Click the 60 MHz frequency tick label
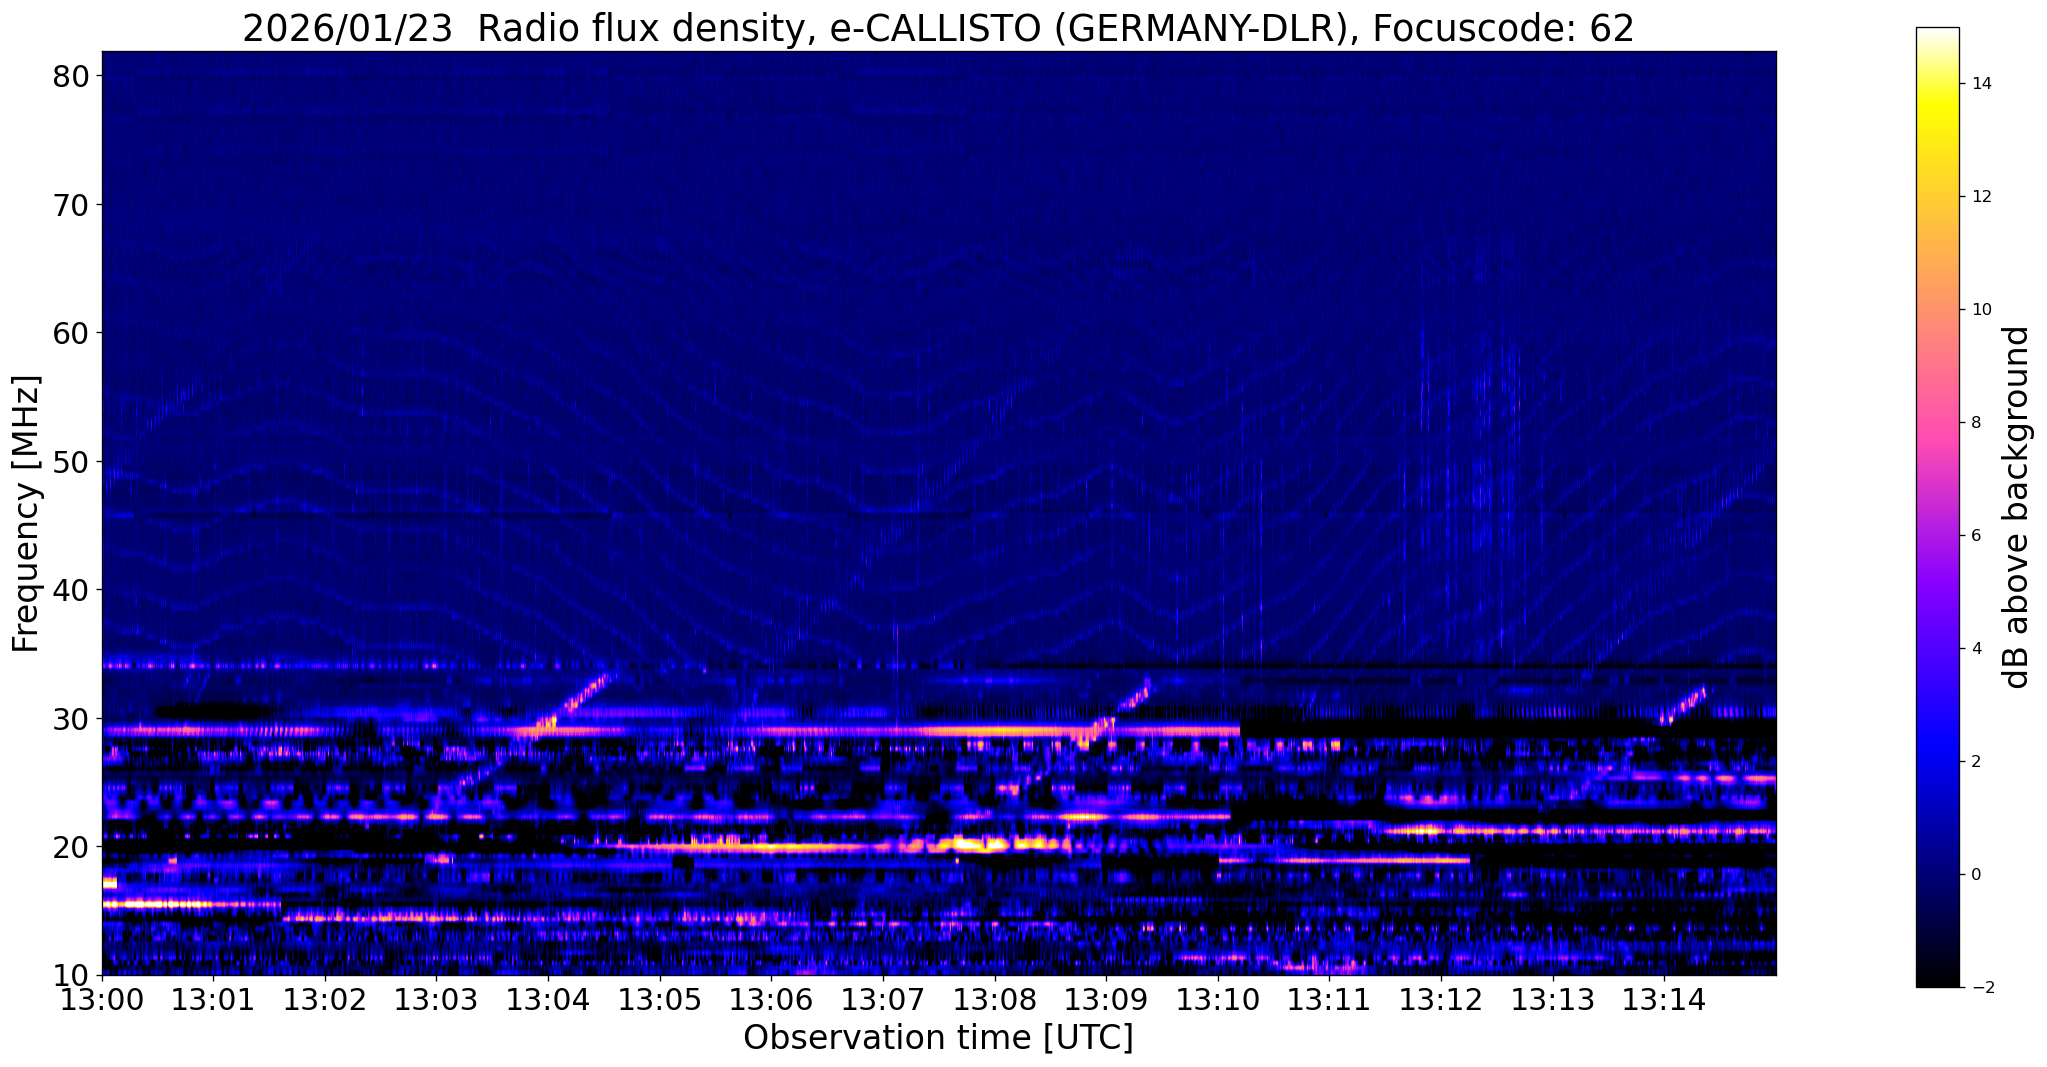This screenshot has width=2047, height=1067. point(71,333)
